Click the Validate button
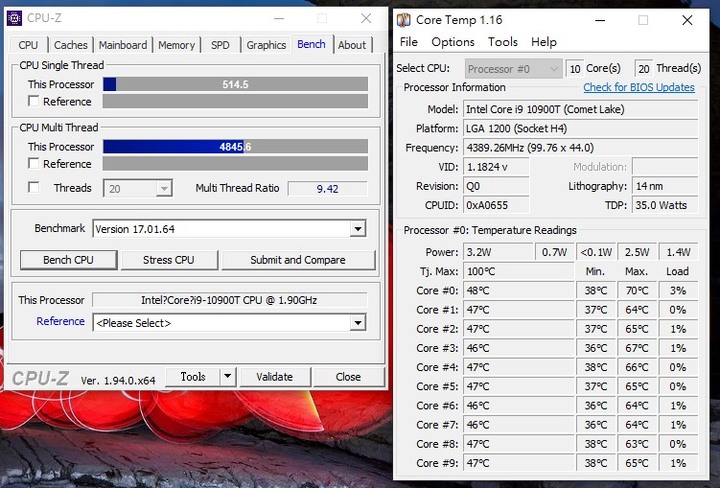Screen dimensions: 720x488 [x=274, y=376]
